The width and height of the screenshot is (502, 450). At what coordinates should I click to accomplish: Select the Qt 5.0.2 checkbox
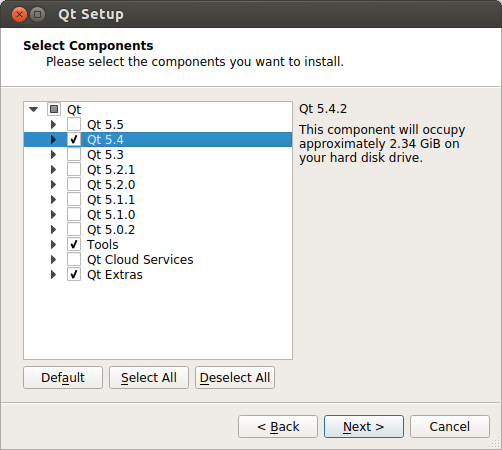tap(74, 229)
